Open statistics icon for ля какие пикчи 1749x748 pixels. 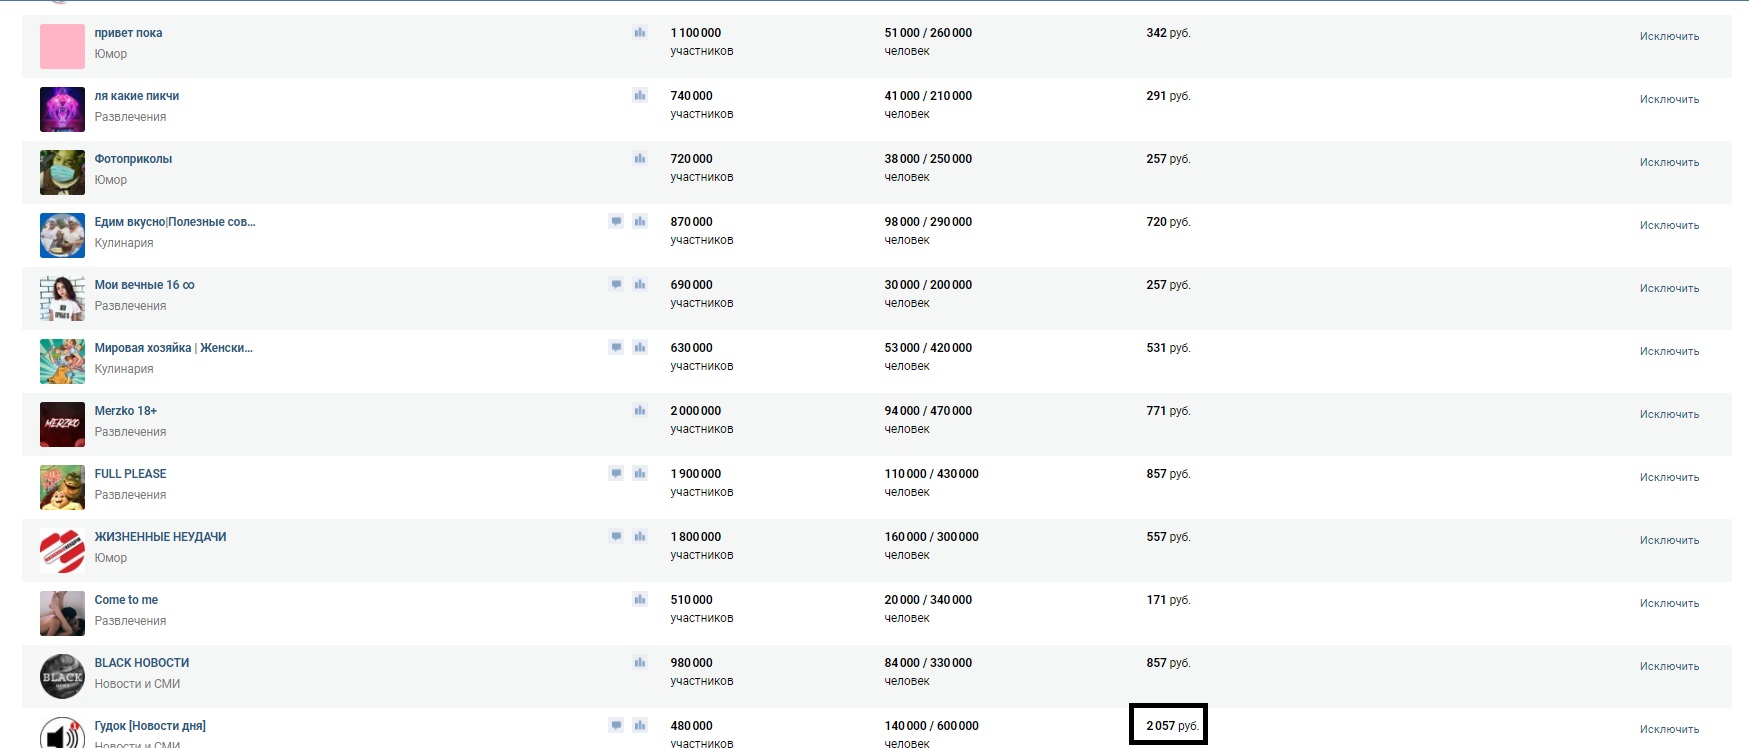(x=640, y=96)
